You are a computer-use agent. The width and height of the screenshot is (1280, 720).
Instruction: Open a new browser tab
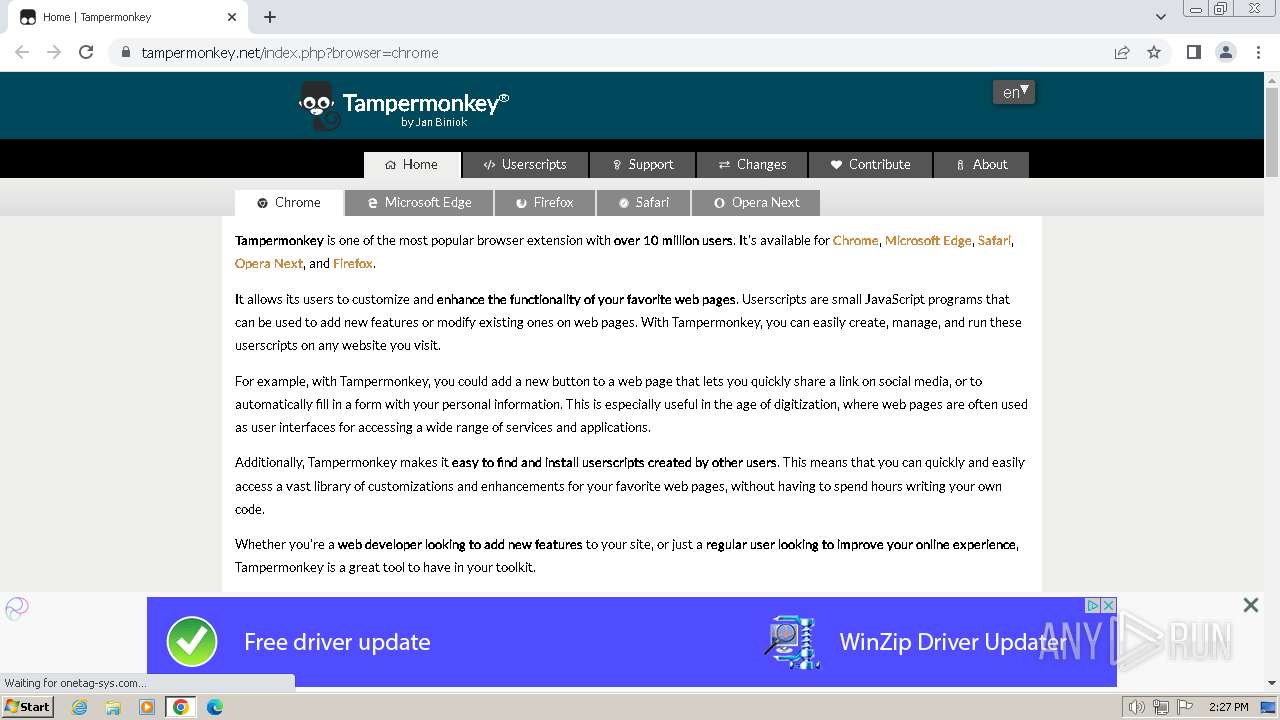tap(270, 17)
